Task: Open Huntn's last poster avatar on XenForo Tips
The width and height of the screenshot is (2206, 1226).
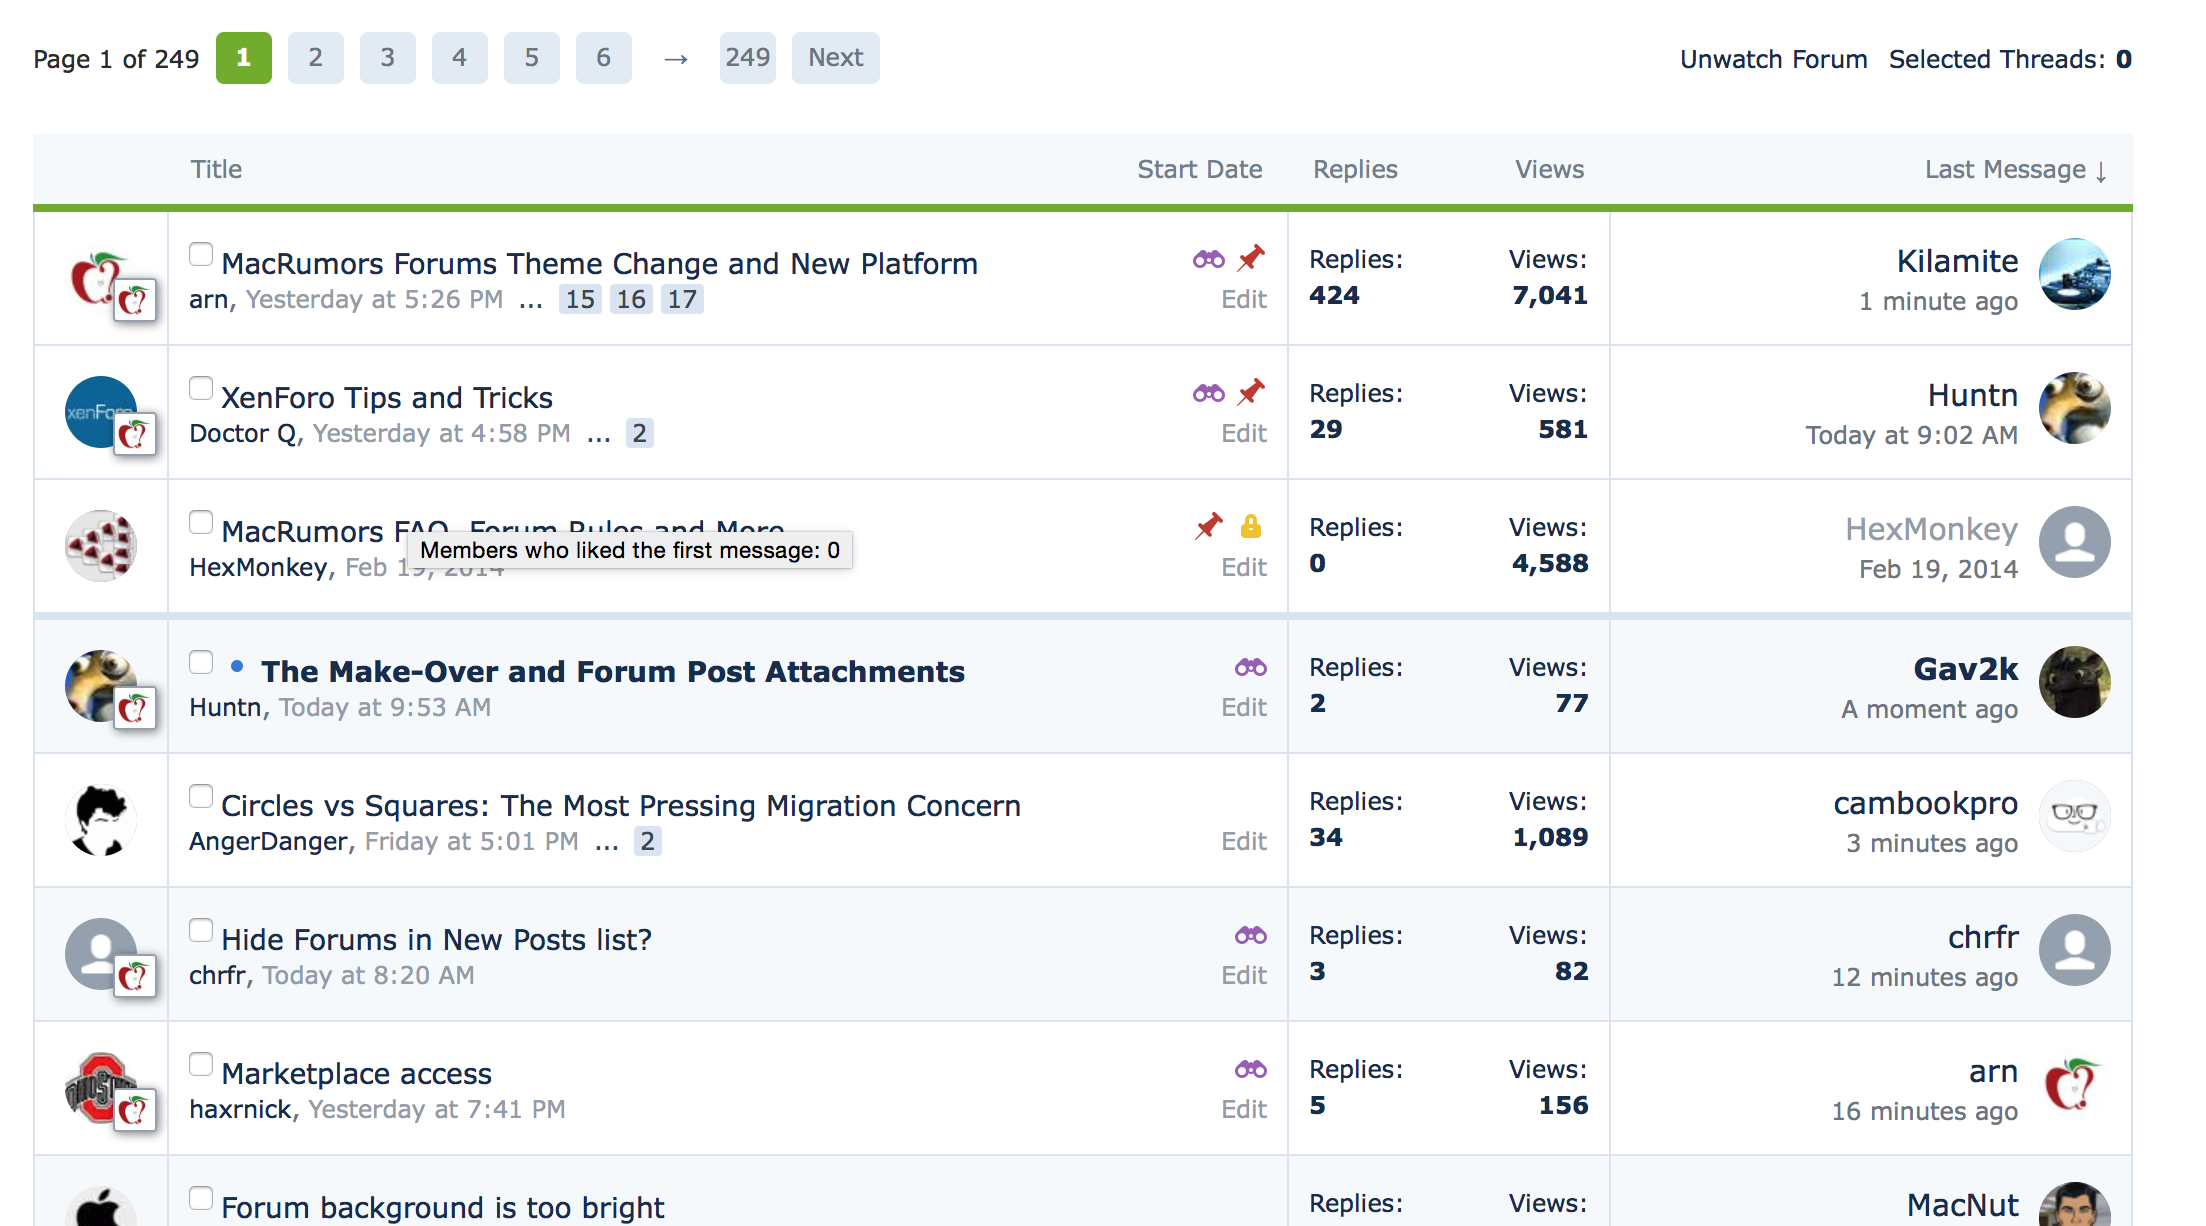Action: point(2075,408)
